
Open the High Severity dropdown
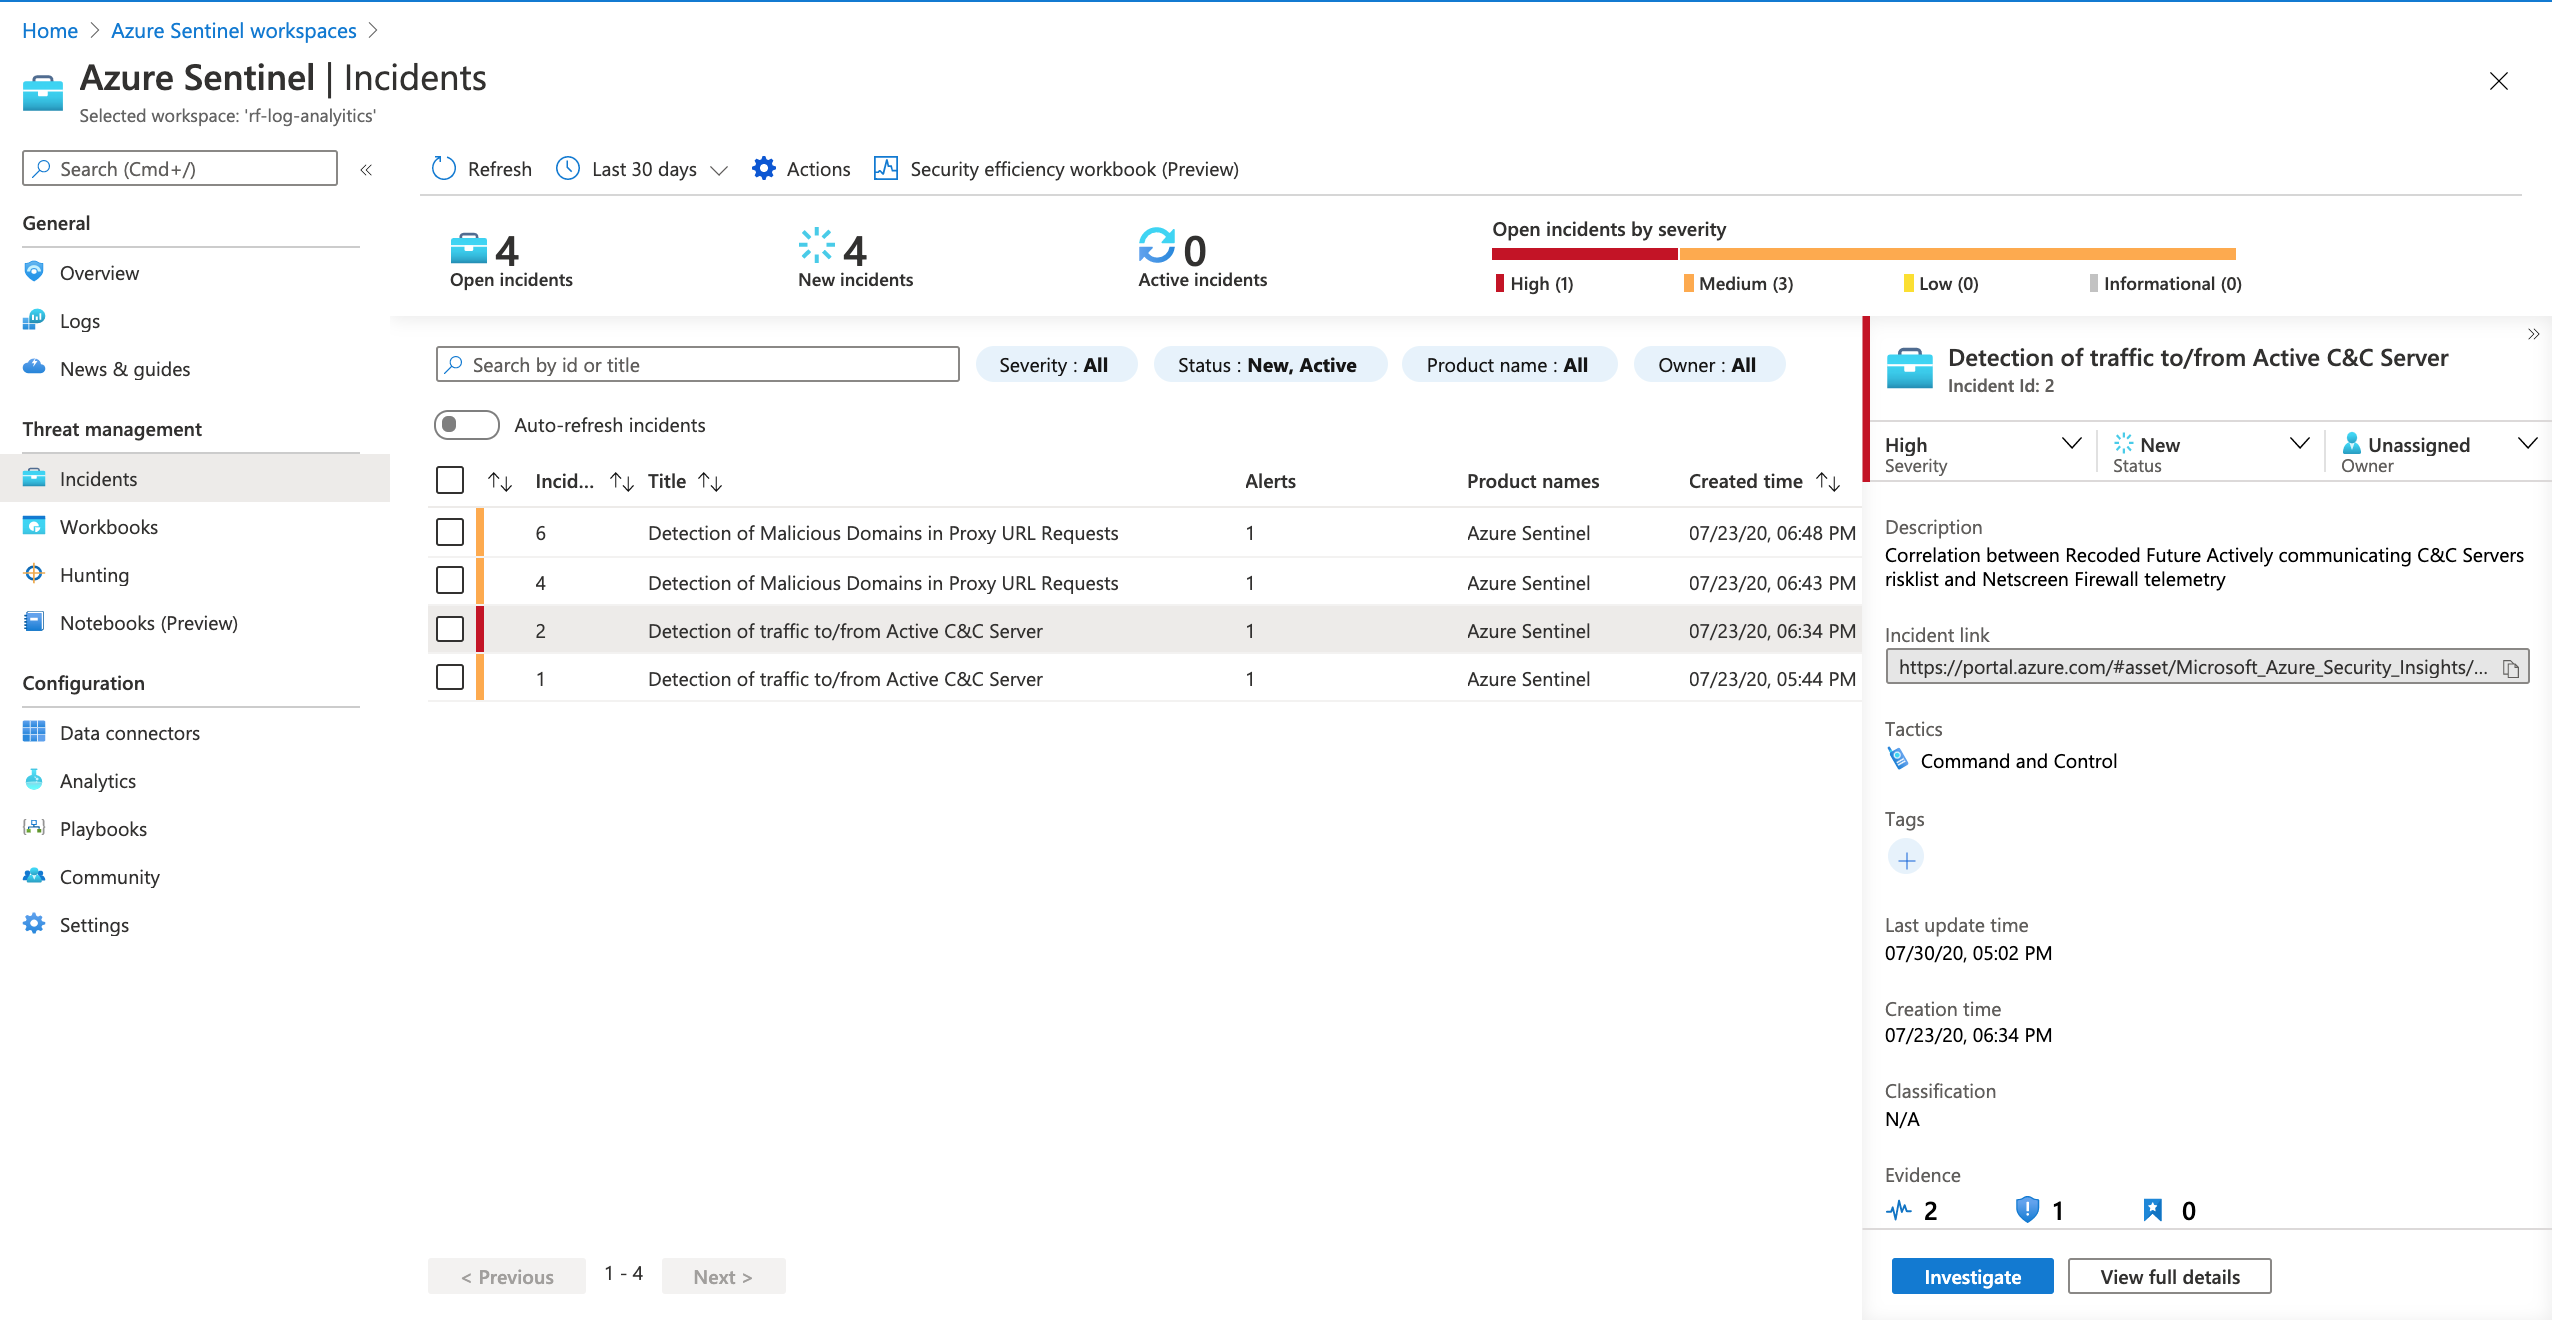[x=2071, y=444]
